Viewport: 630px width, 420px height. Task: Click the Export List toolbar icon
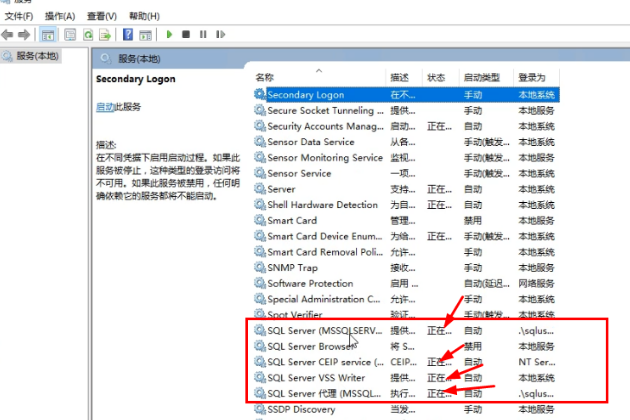click(x=103, y=34)
